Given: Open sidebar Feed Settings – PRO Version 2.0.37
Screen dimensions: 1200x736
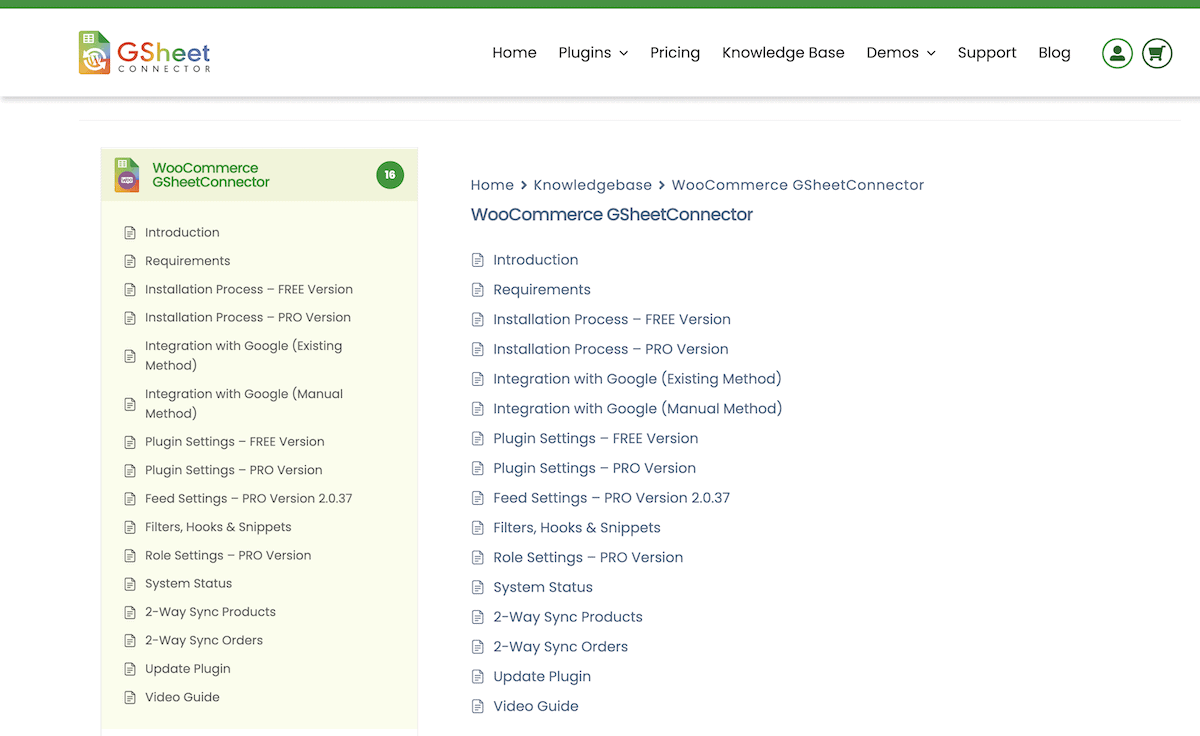Looking at the screenshot, I should (249, 499).
